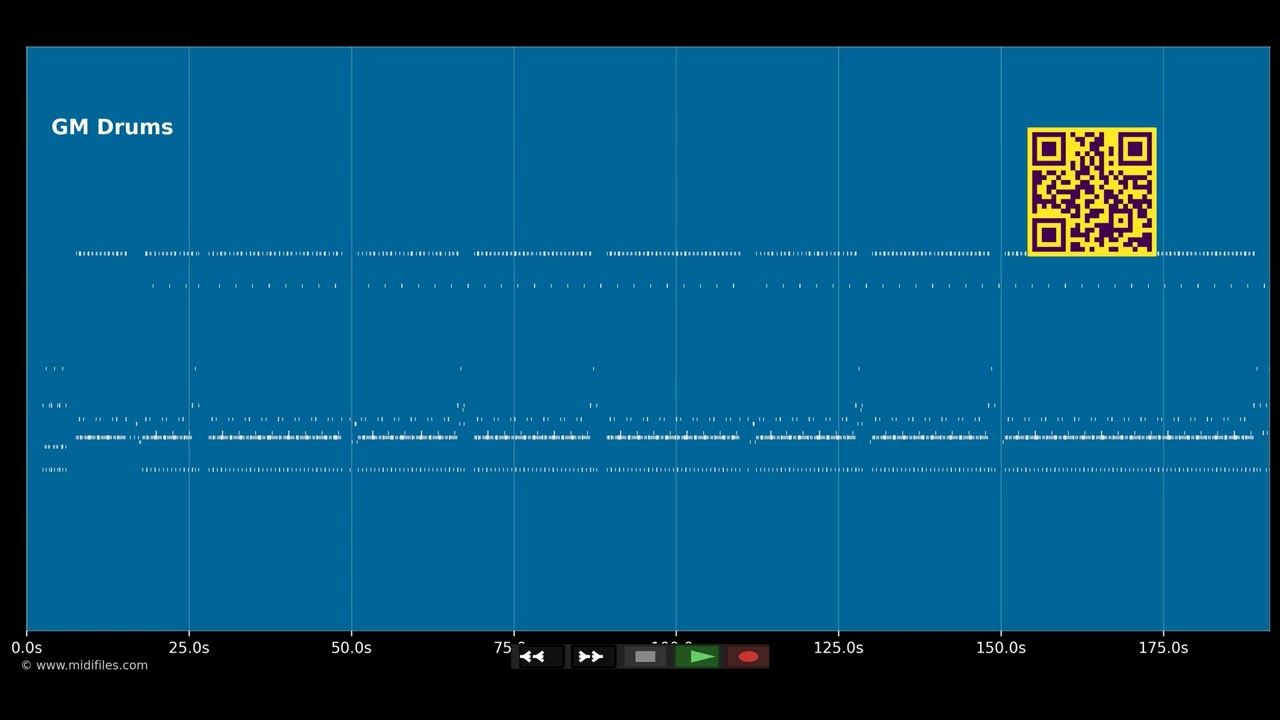Viewport: 1280px width, 720px height.
Task: Click the 125.0s timeline label
Action: coord(838,648)
